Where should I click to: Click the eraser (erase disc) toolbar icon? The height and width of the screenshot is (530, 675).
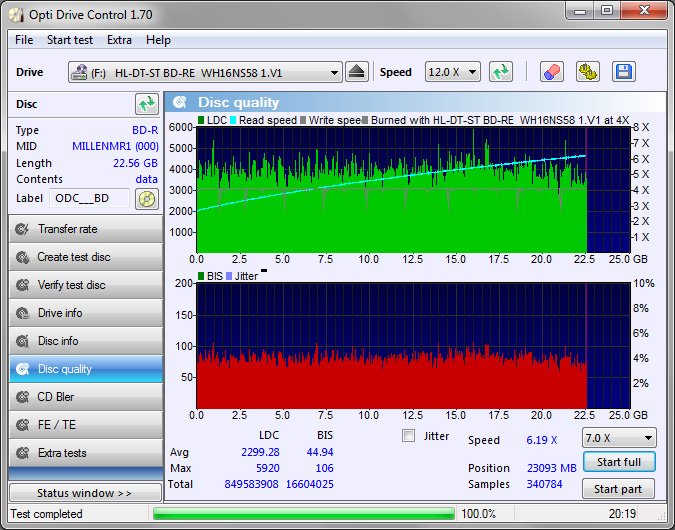[552, 72]
